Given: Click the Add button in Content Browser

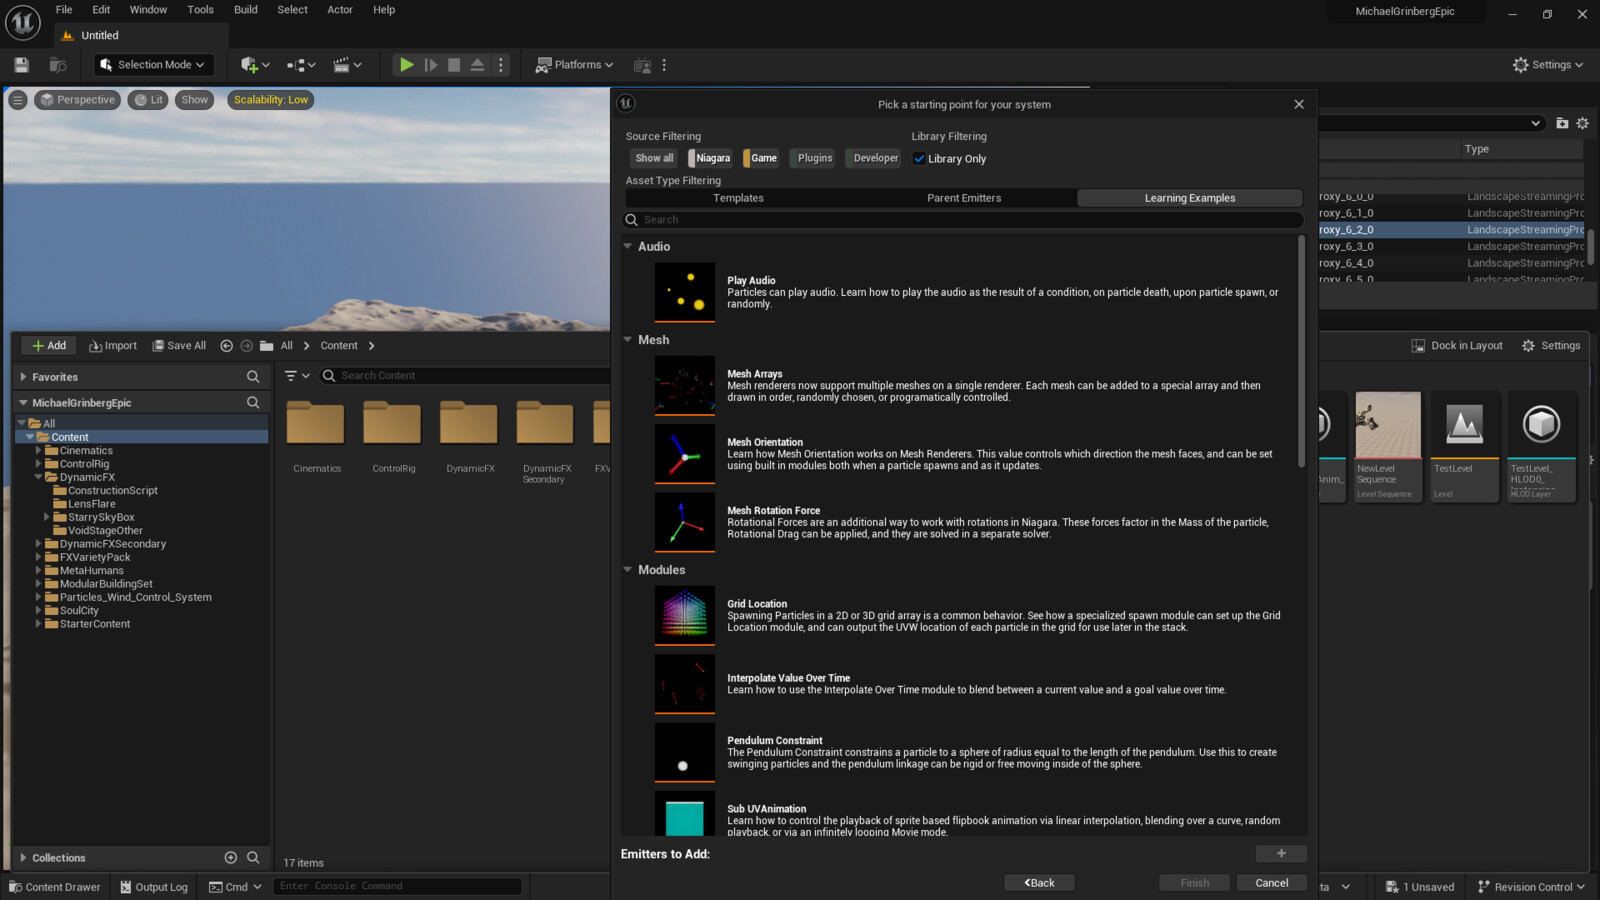Looking at the screenshot, I should tap(49, 346).
